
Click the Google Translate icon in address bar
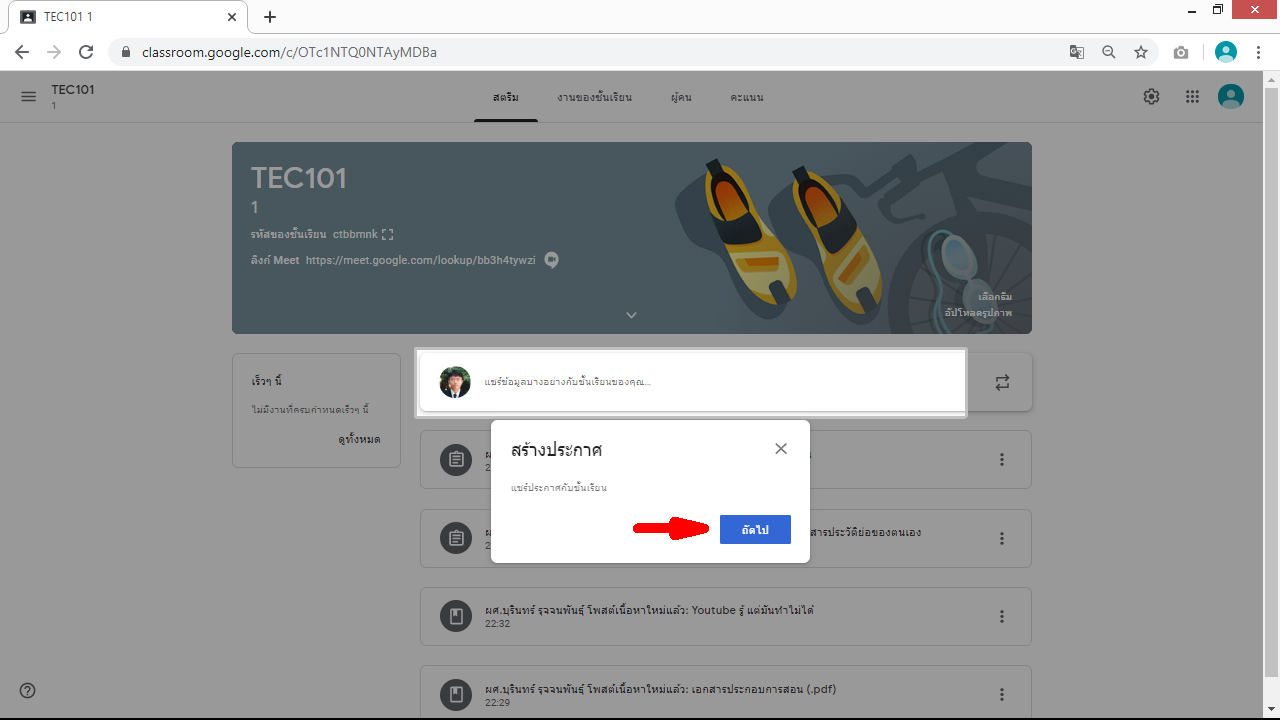click(1077, 52)
